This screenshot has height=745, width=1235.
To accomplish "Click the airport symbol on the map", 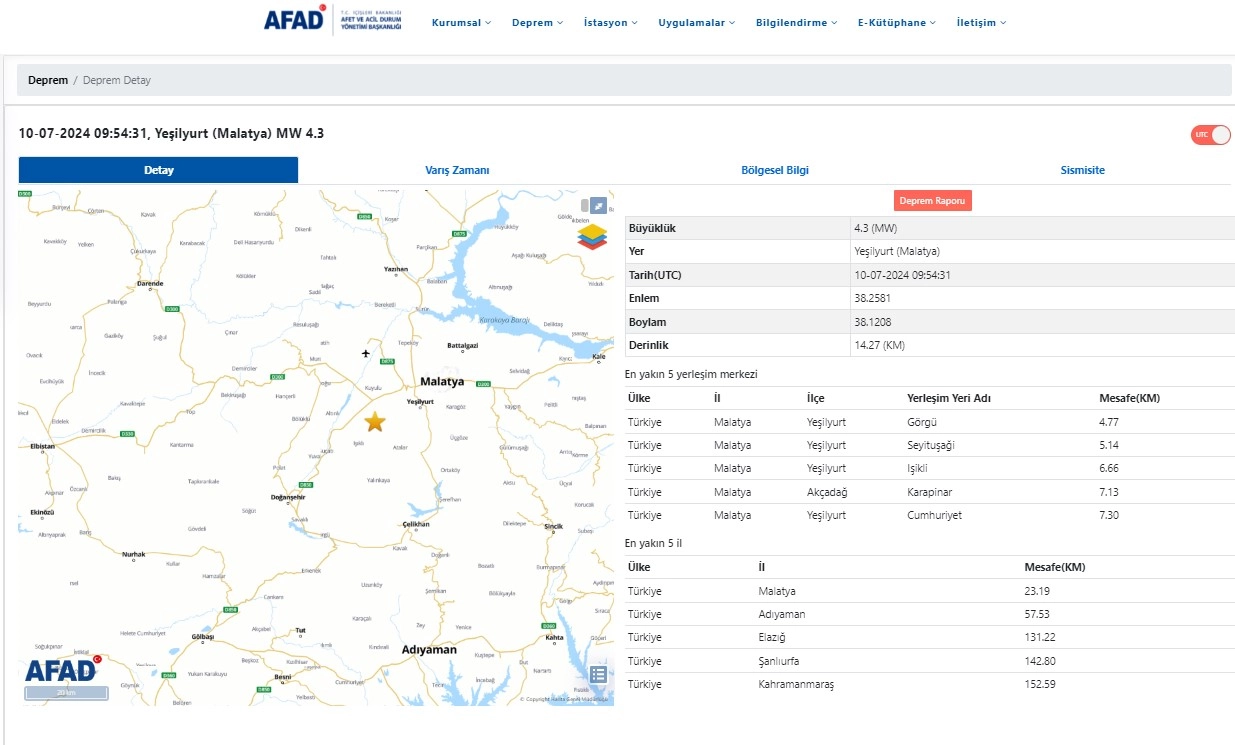I will [365, 353].
